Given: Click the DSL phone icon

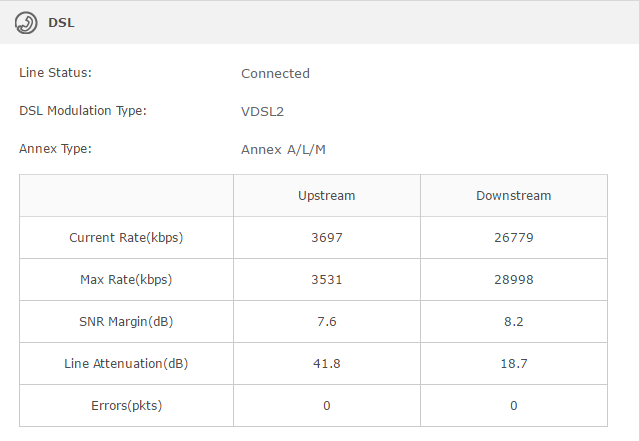Looking at the screenshot, I should pyautogui.click(x=26, y=22).
